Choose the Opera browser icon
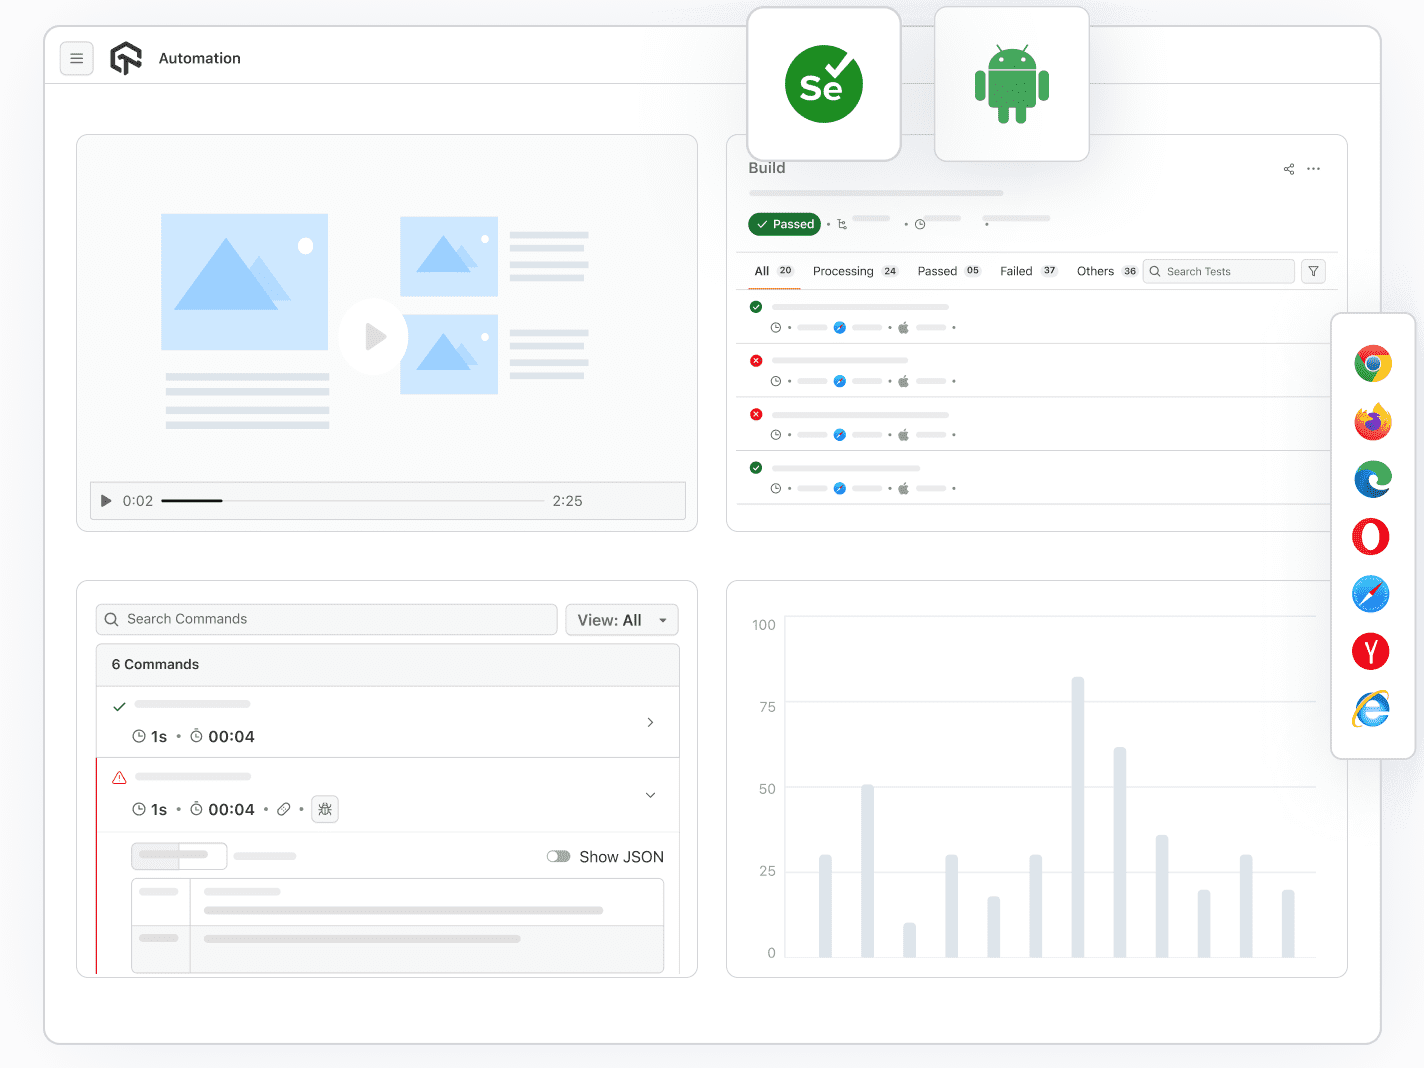 coord(1371,537)
